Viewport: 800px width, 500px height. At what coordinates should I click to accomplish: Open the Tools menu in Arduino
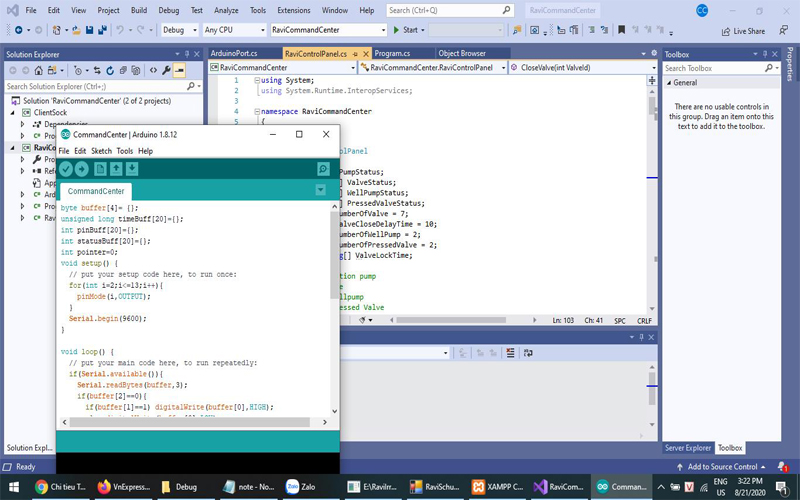click(x=124, y=151)
